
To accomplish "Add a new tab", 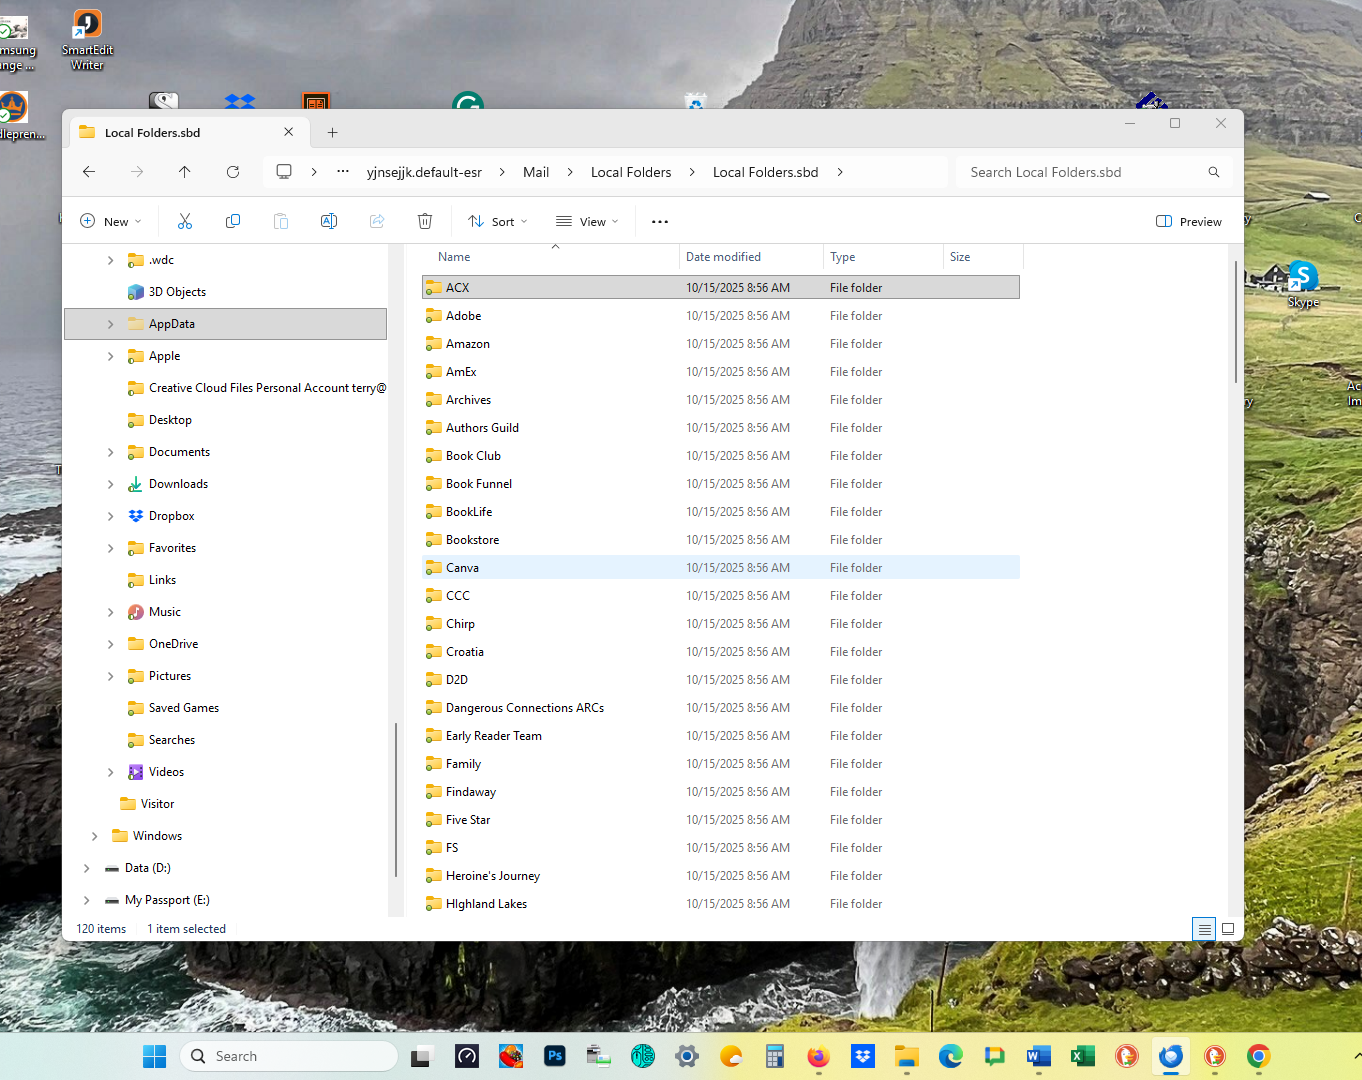I will [x=333, y=132].
